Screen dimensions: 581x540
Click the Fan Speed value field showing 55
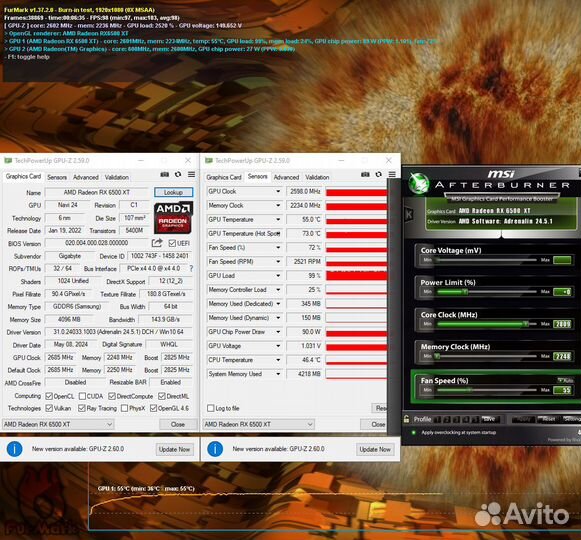tap(562, 390)
